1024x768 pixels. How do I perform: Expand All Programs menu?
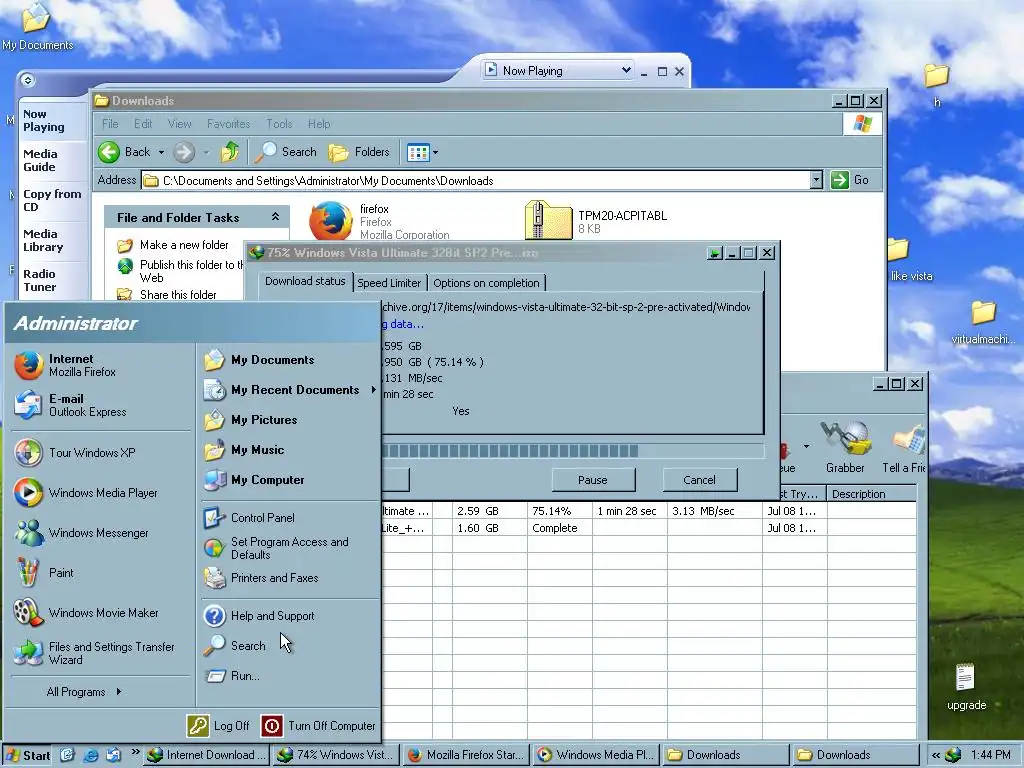point(84,692)
